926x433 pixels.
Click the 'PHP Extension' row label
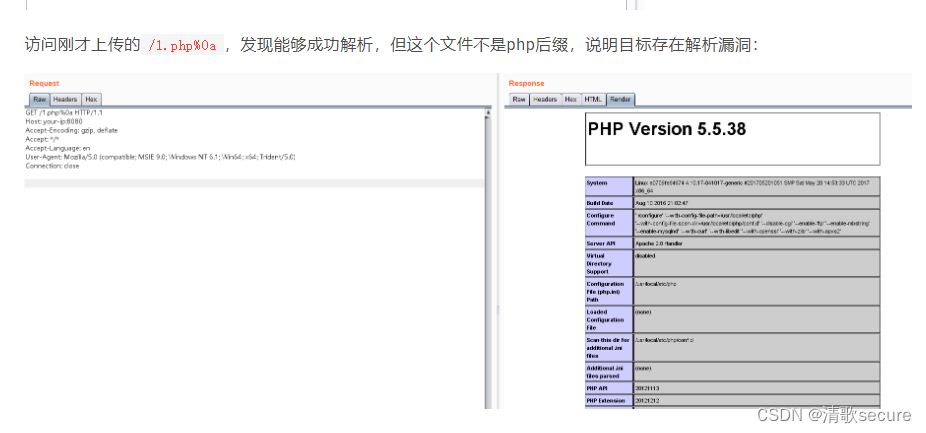click(605, 401)
